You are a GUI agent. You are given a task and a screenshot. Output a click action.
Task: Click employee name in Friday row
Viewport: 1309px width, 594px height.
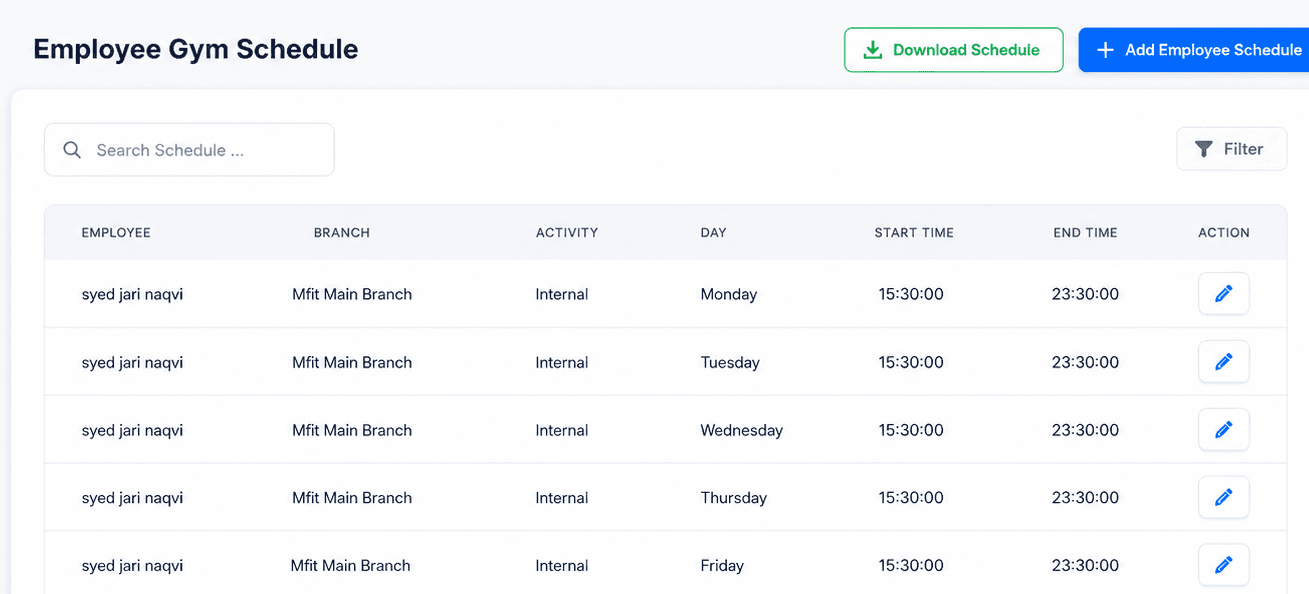(132, 566)
